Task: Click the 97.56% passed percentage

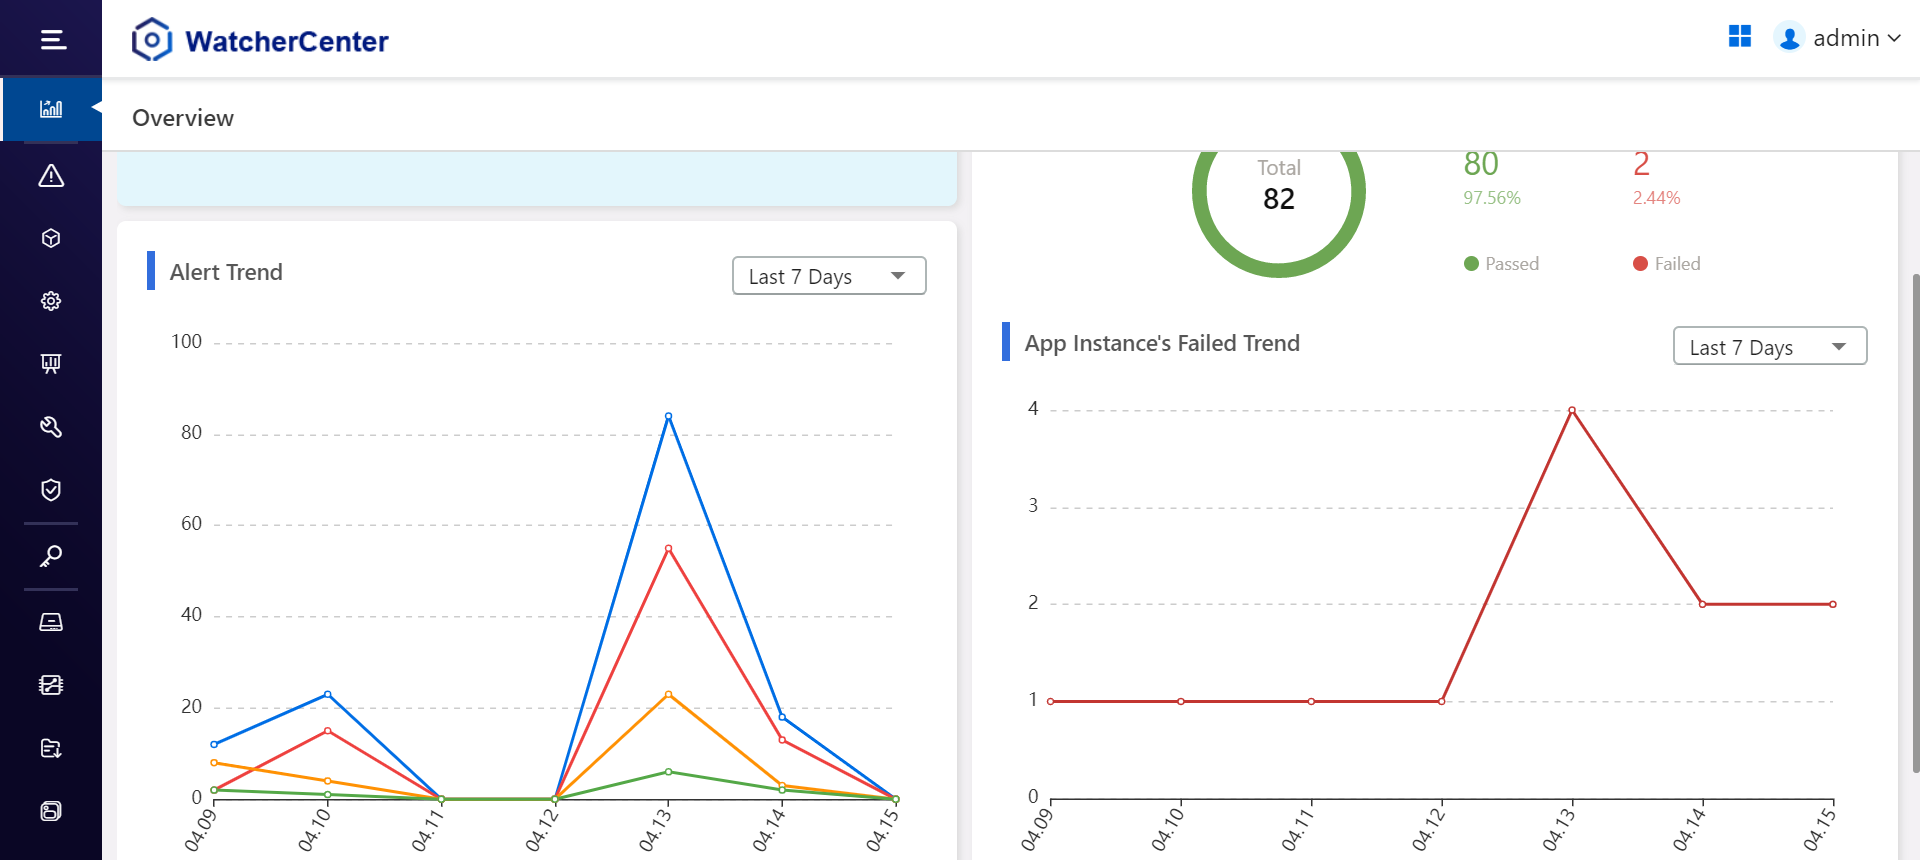Action: tap(1492, 198)
